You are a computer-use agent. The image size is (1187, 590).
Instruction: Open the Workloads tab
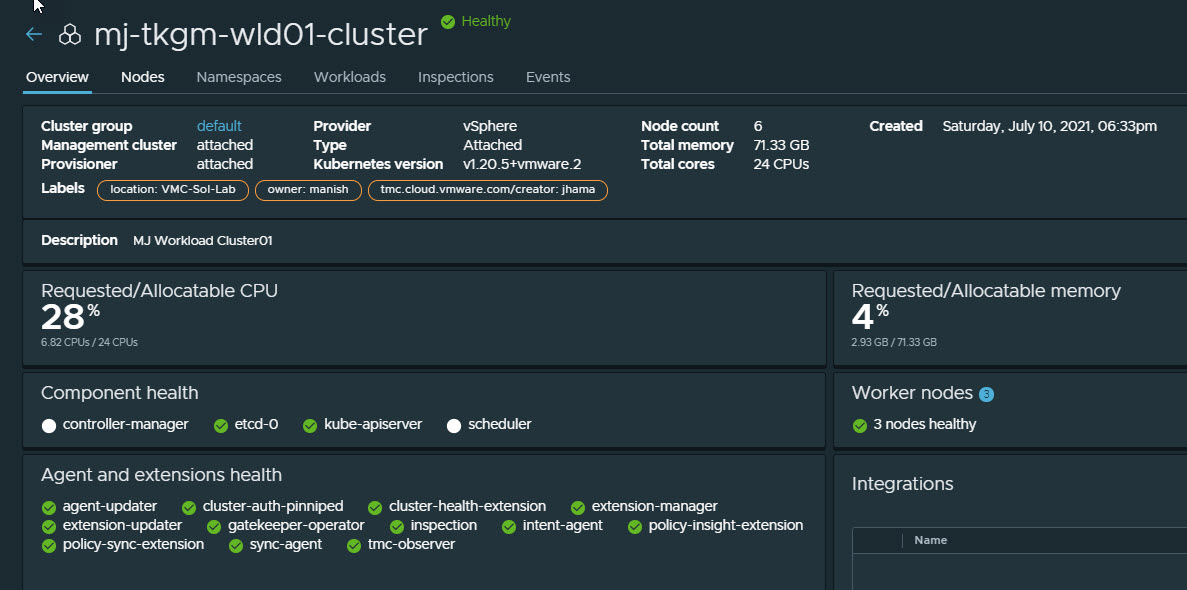click(x=349, y=77)
